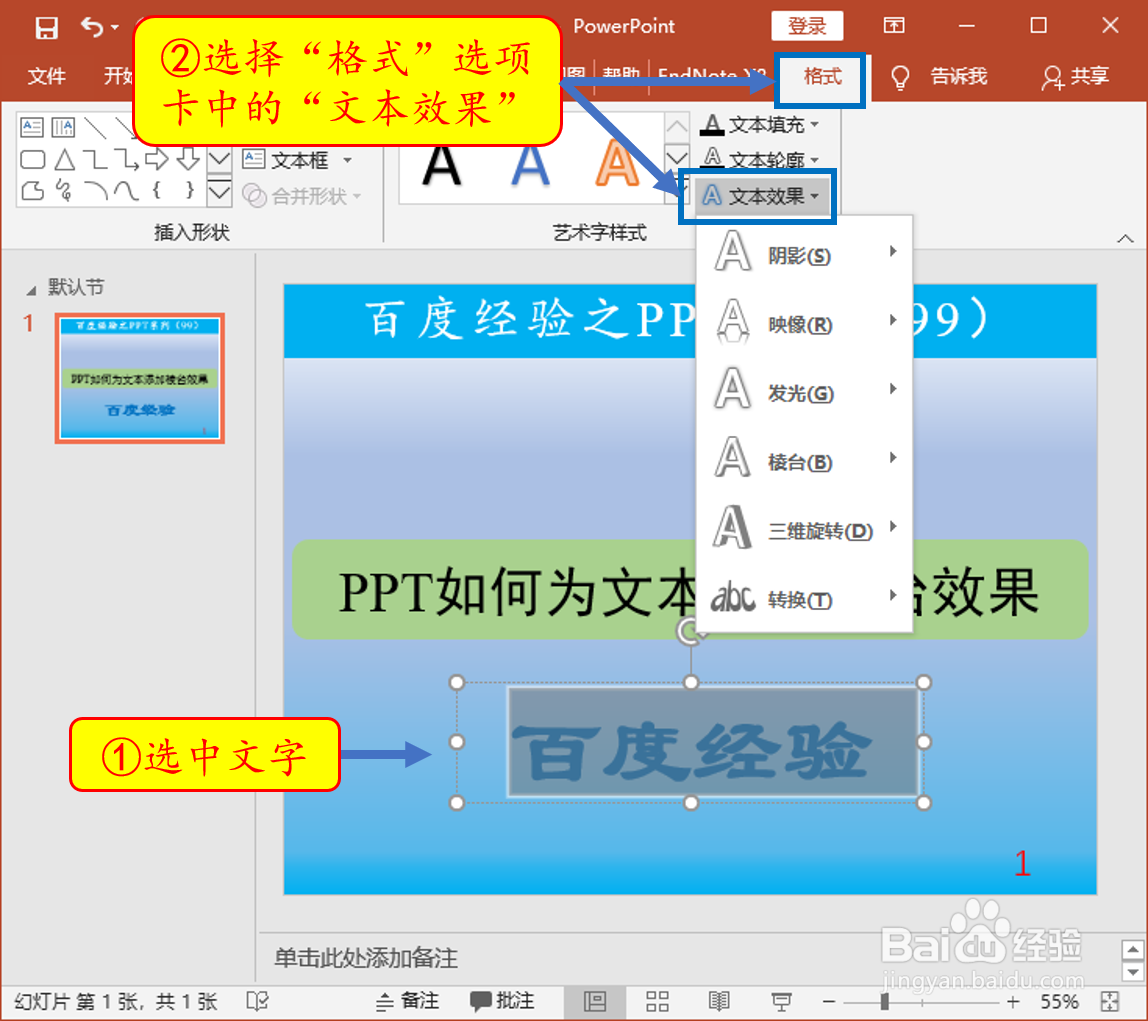Click the zoom slider handle
This screenshot has width=1148, height=1021.
pyautogui.click(x=885, y=1001)
